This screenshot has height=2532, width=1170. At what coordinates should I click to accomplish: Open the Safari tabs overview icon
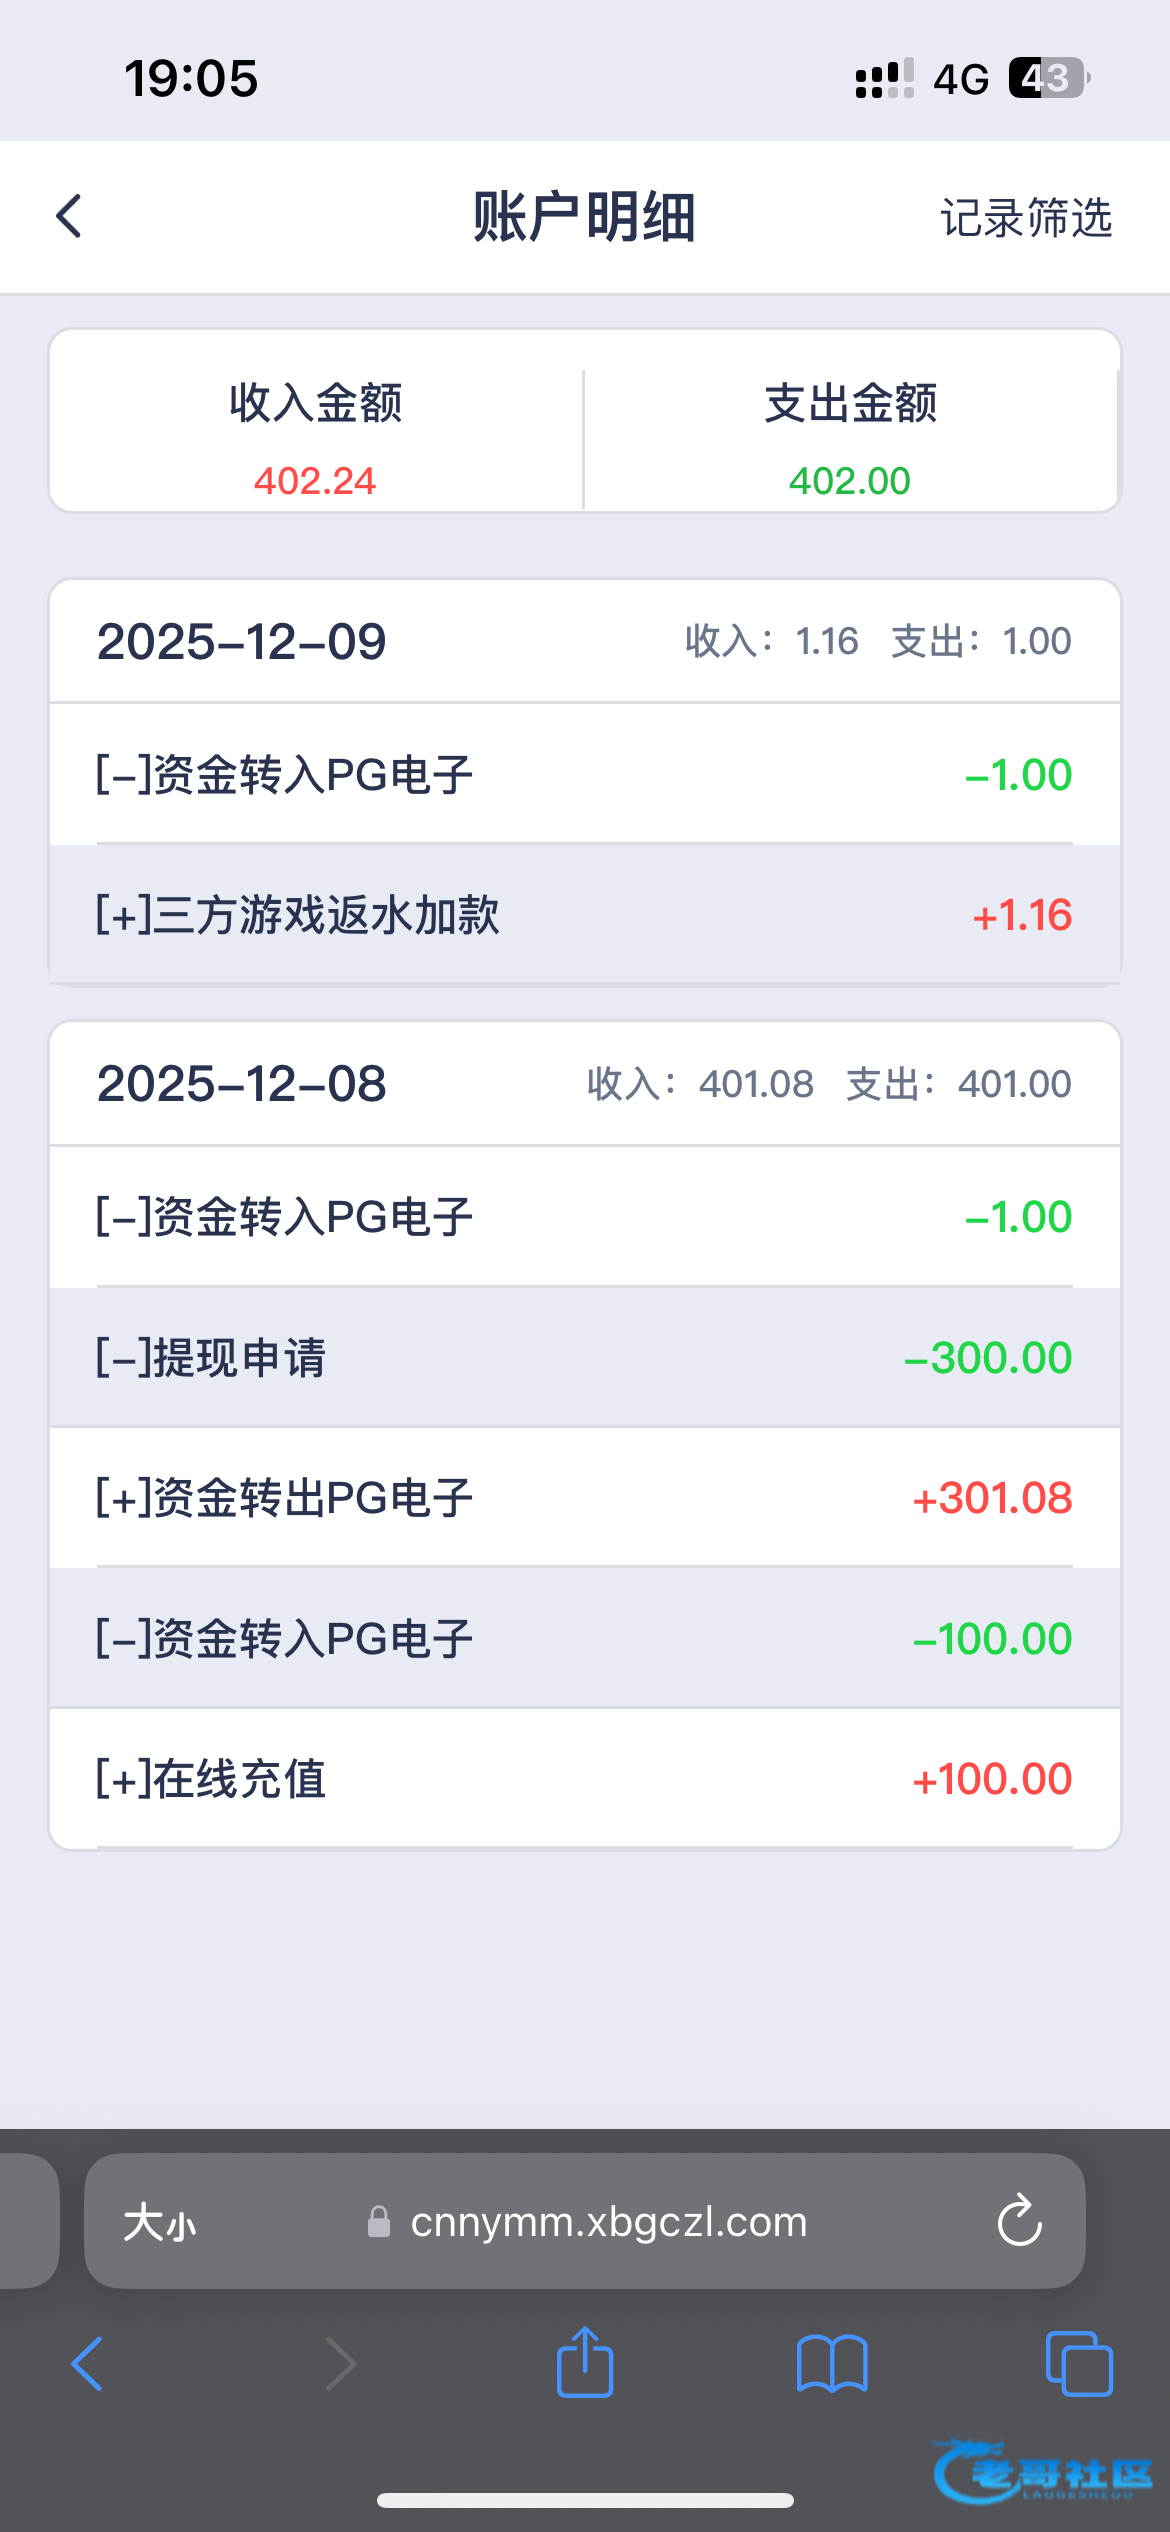(1078, 2364)
